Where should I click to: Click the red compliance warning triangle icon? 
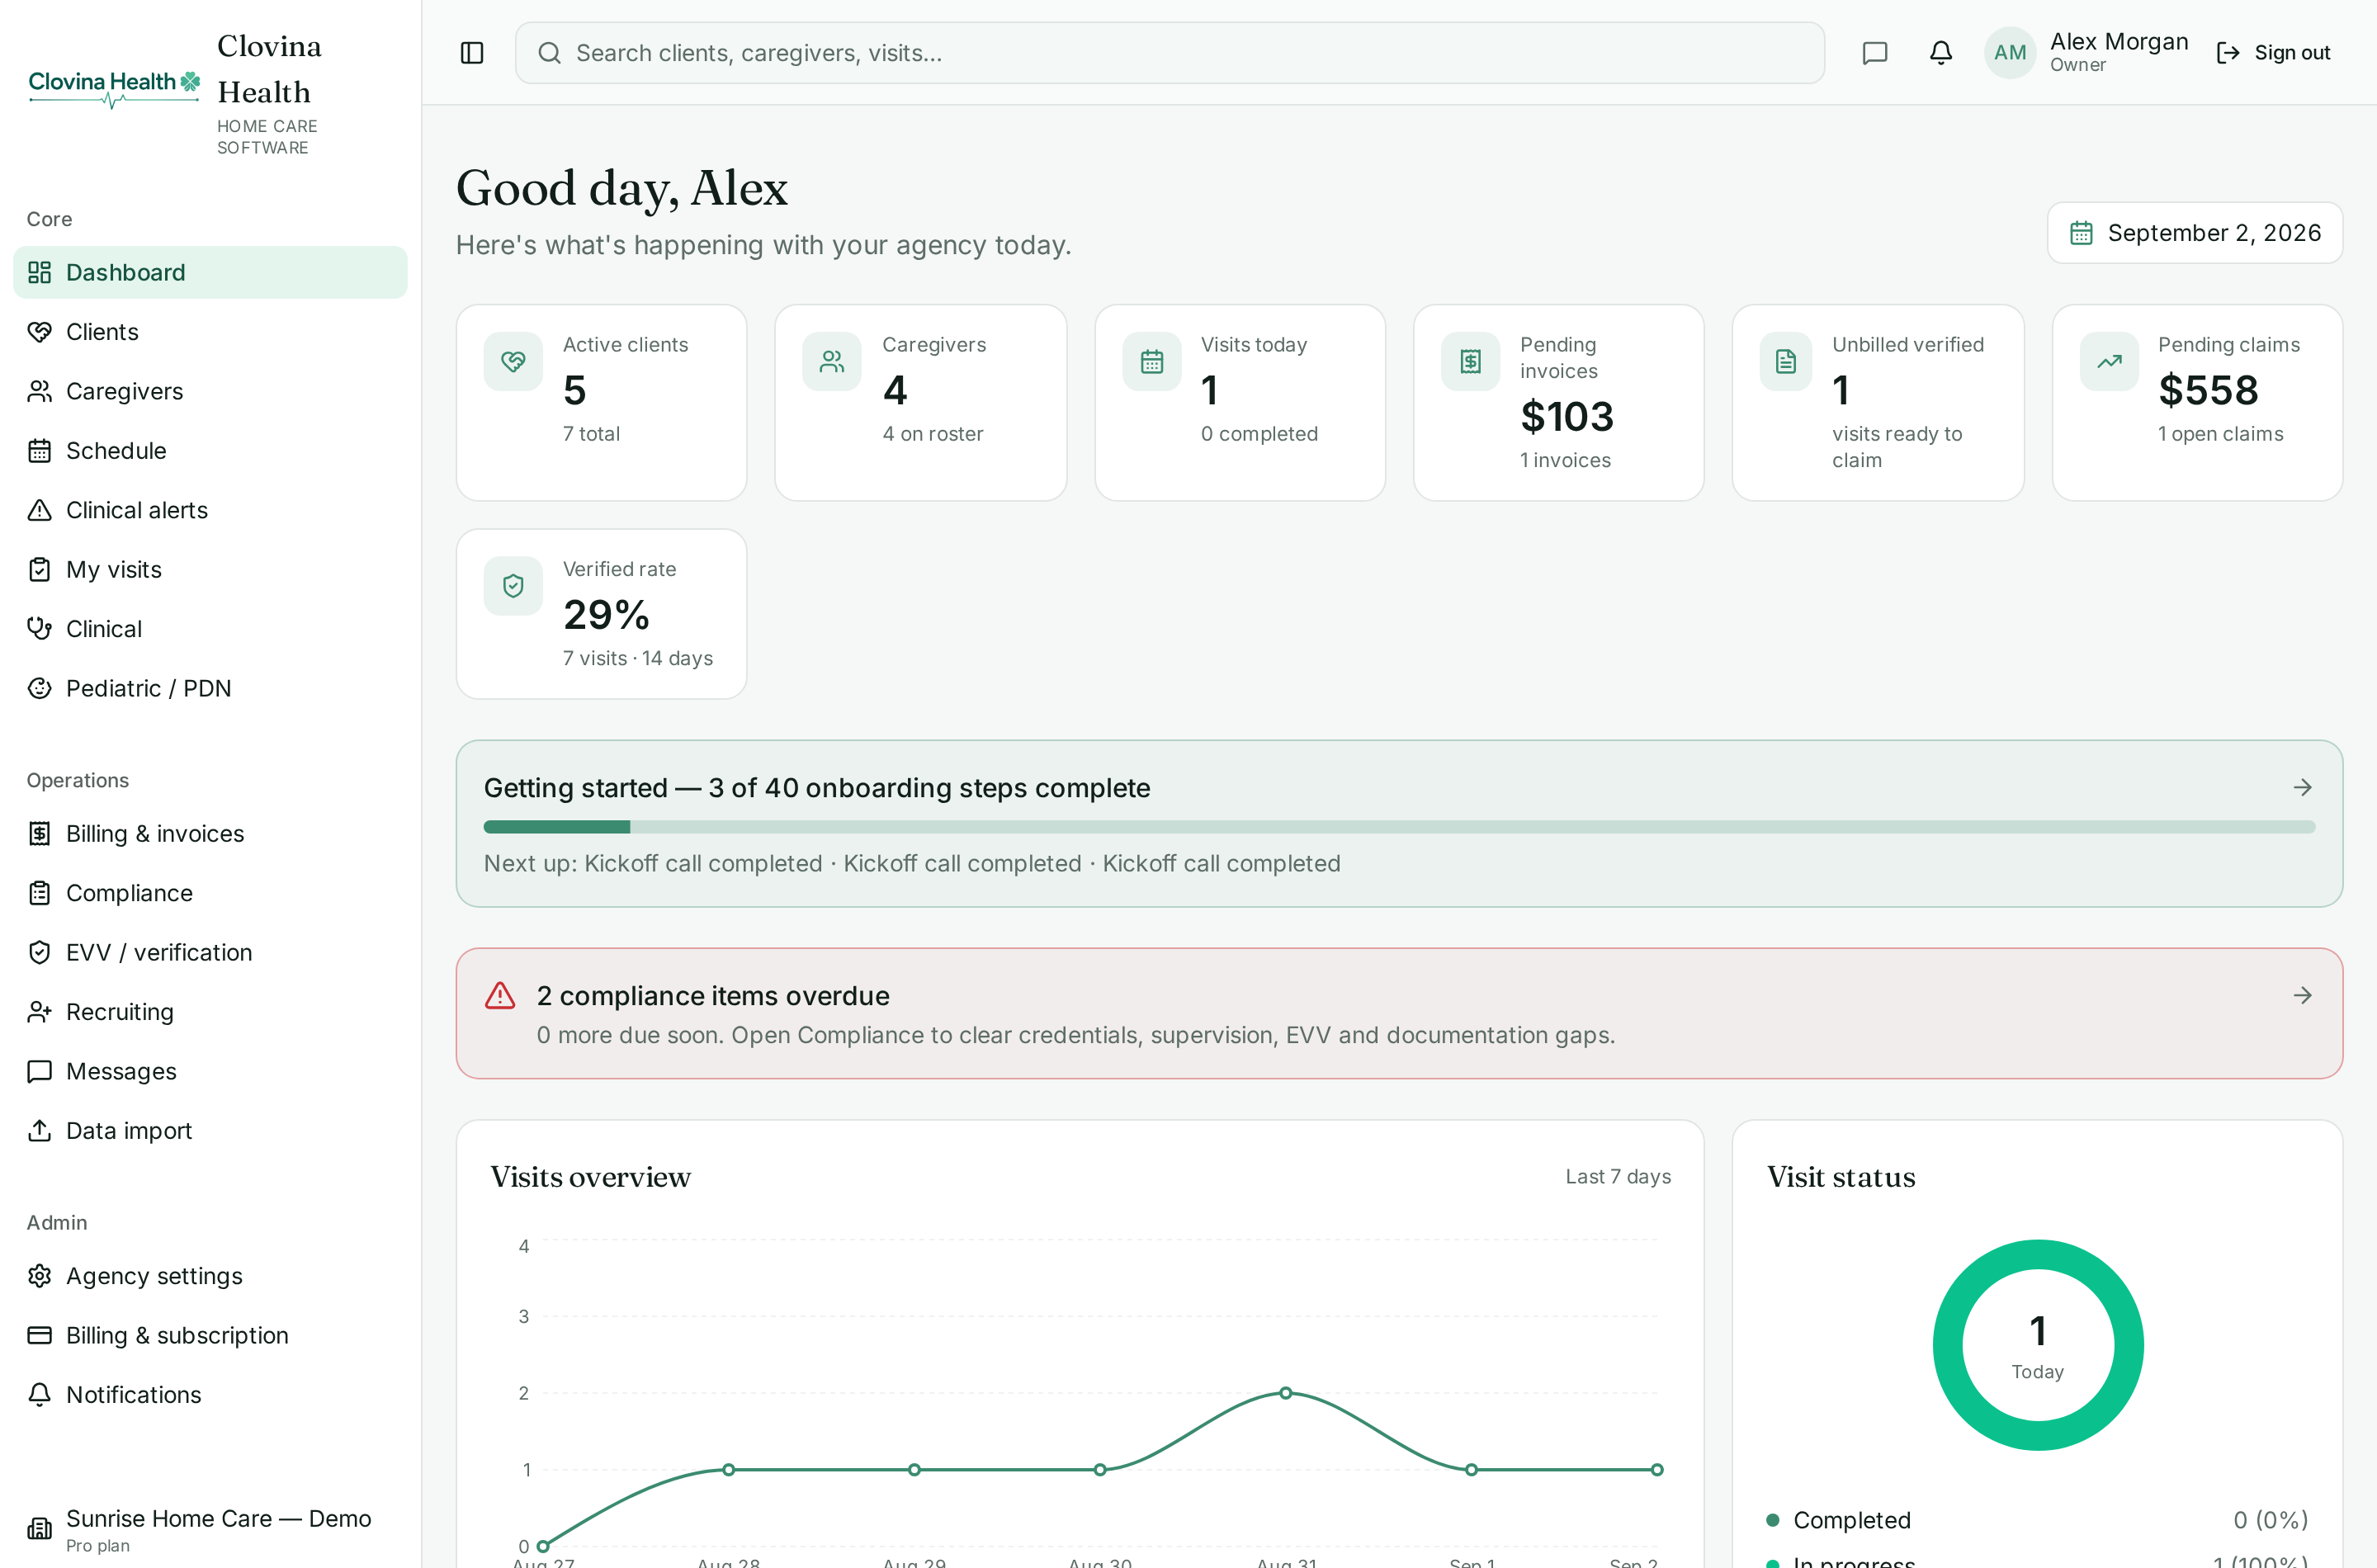pos(500,995)
